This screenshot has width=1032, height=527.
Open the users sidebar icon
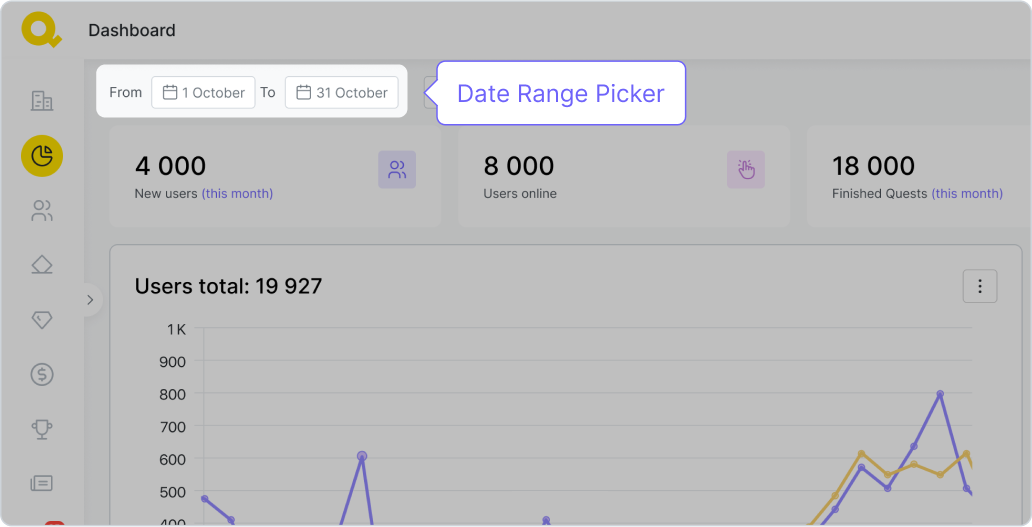(x=42, y=211)
